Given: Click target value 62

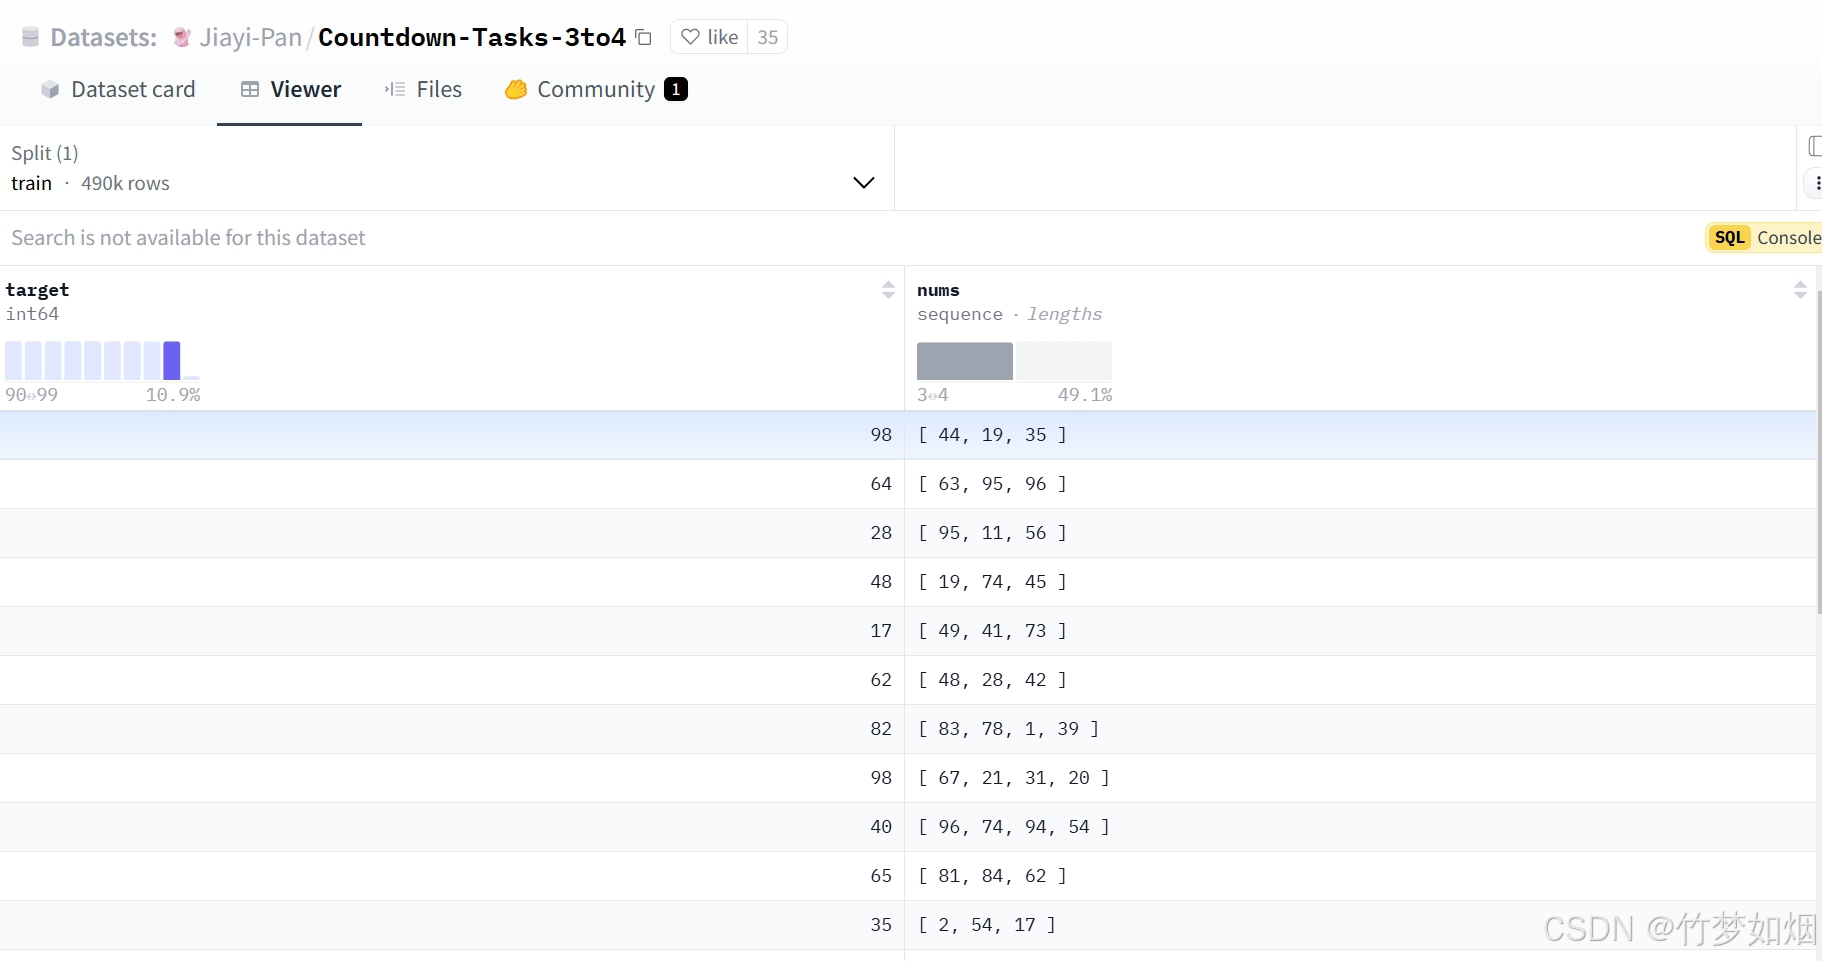Looking at the screenshot, I should [881, 680].
